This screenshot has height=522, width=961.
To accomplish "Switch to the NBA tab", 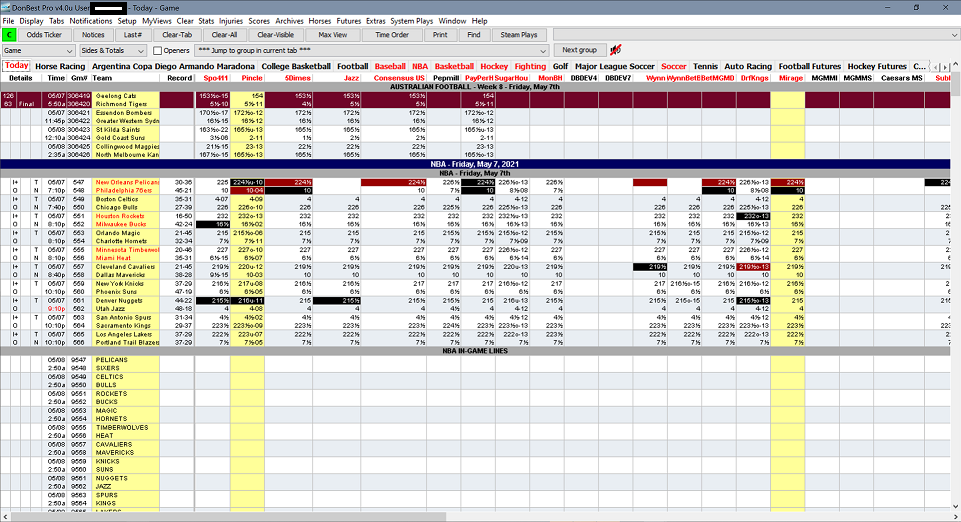I will pyautogui.click(x=420, y=66).
